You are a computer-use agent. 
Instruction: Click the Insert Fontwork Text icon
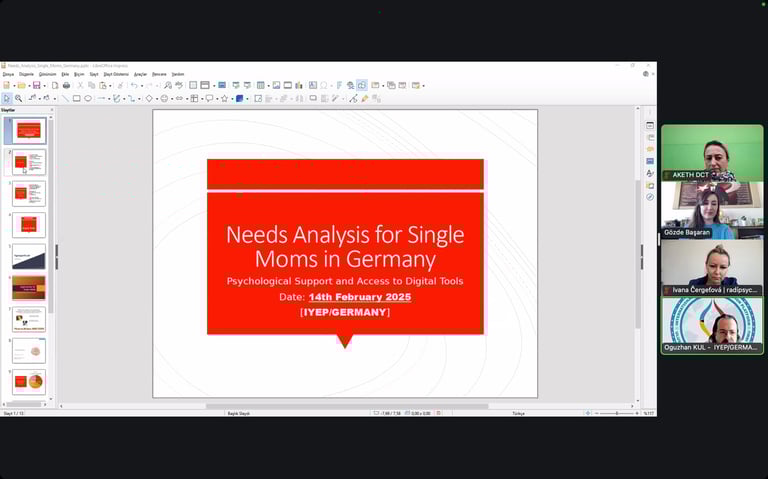click(x=339, y=86)
